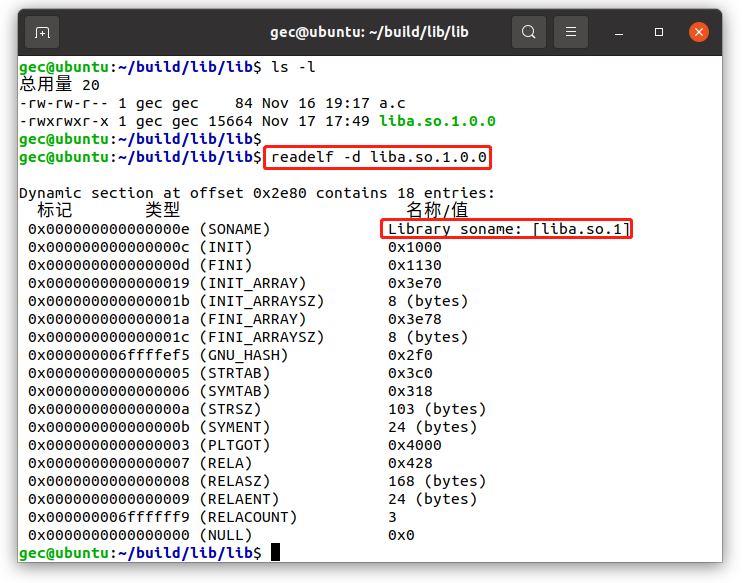Click the STRTAB value 0x3c0
This screenshot has width=742, height=583.
[410, 373]
